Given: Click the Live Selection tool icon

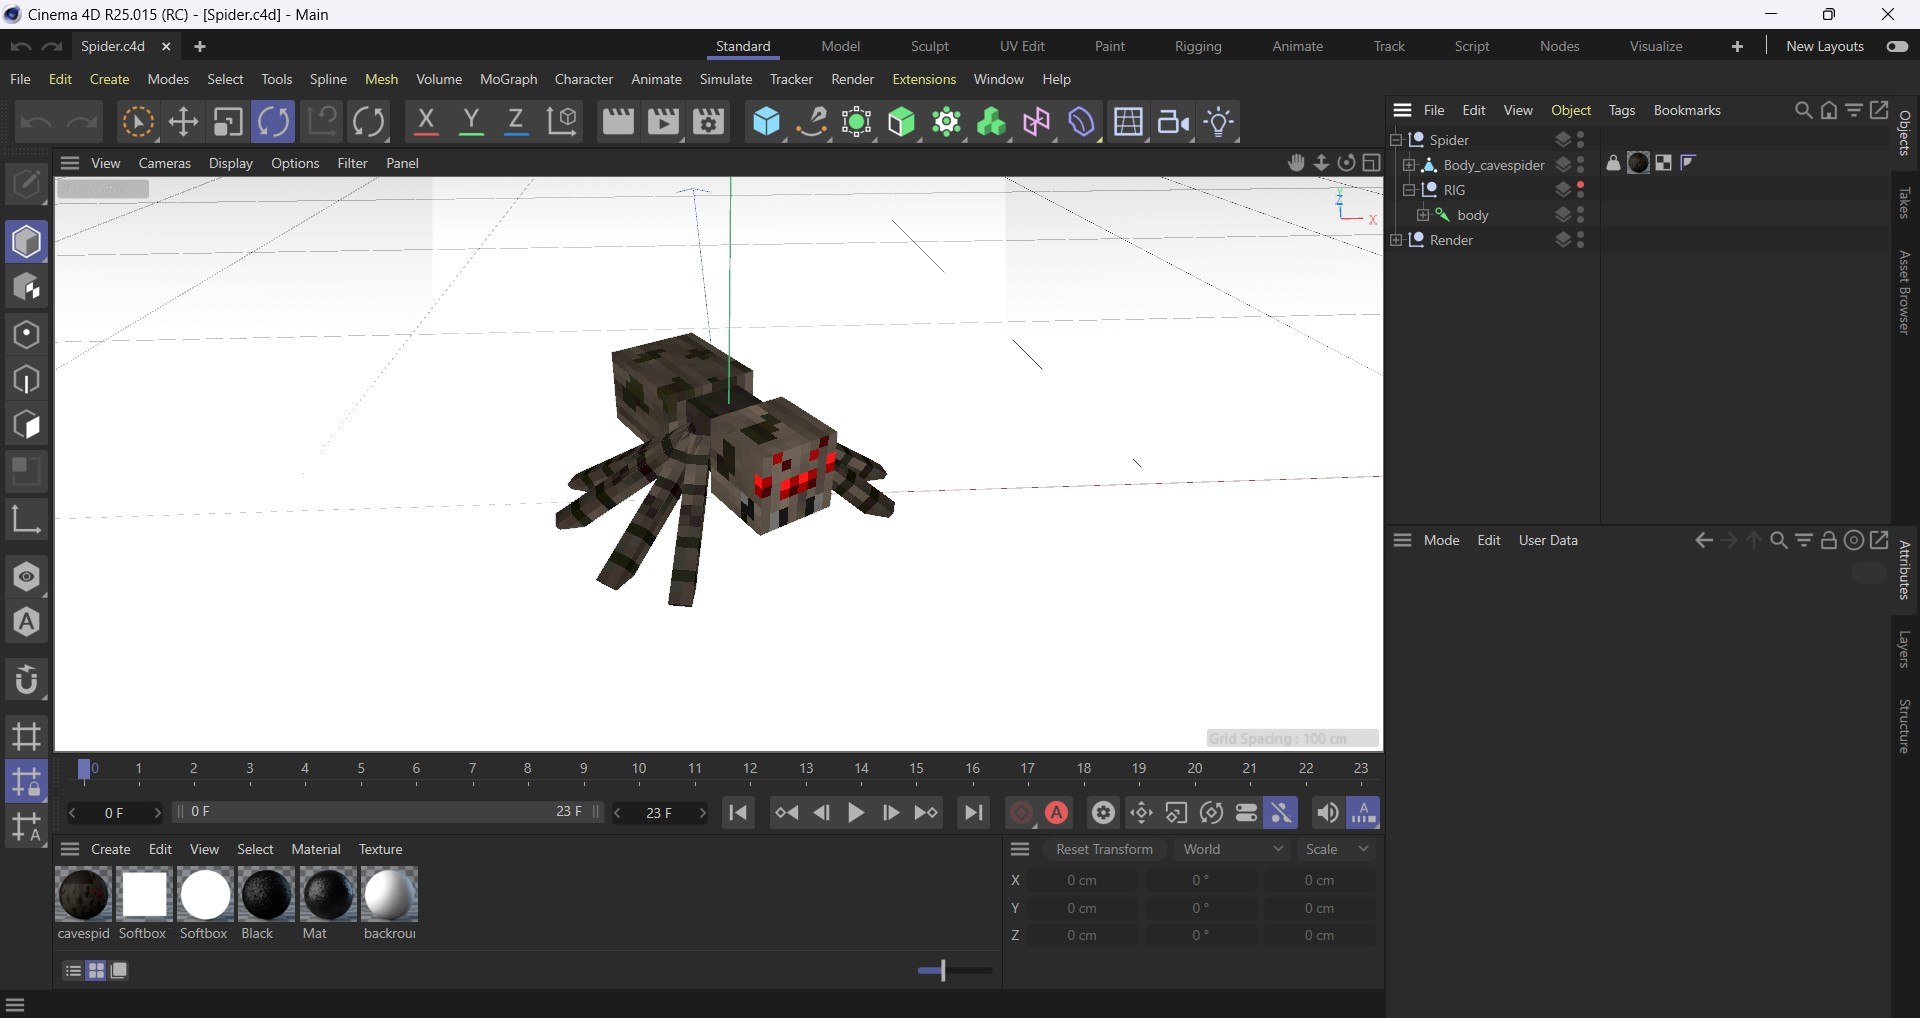Looking at the screenshot, I should tap(137, 122).
